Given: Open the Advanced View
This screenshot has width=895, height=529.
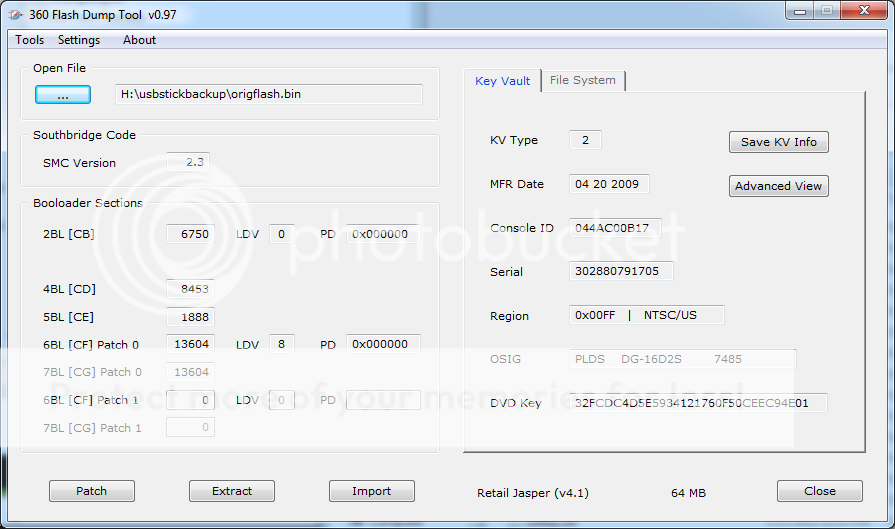Looking at the screenshot, I should [x=778, y=186].
